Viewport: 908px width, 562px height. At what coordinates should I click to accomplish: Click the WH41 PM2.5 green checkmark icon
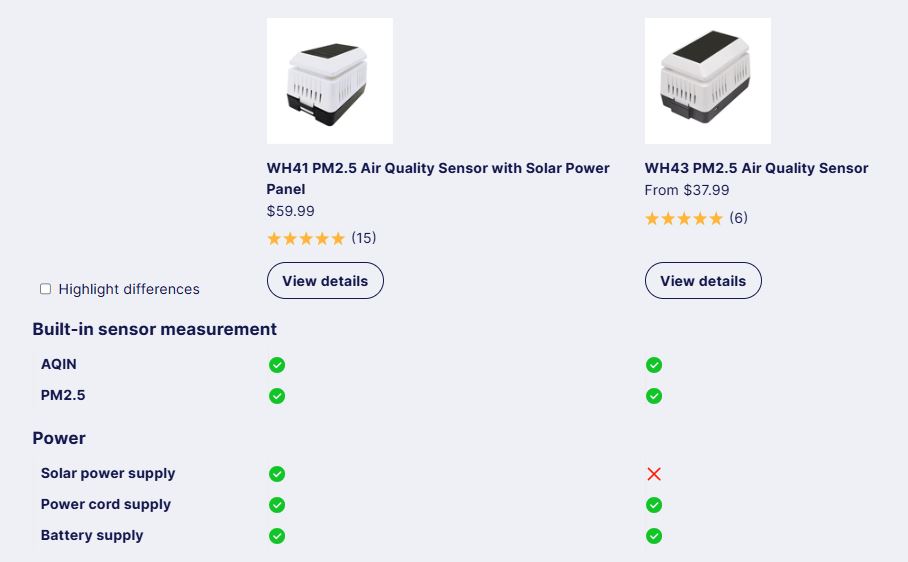click(x=277, y=396)
